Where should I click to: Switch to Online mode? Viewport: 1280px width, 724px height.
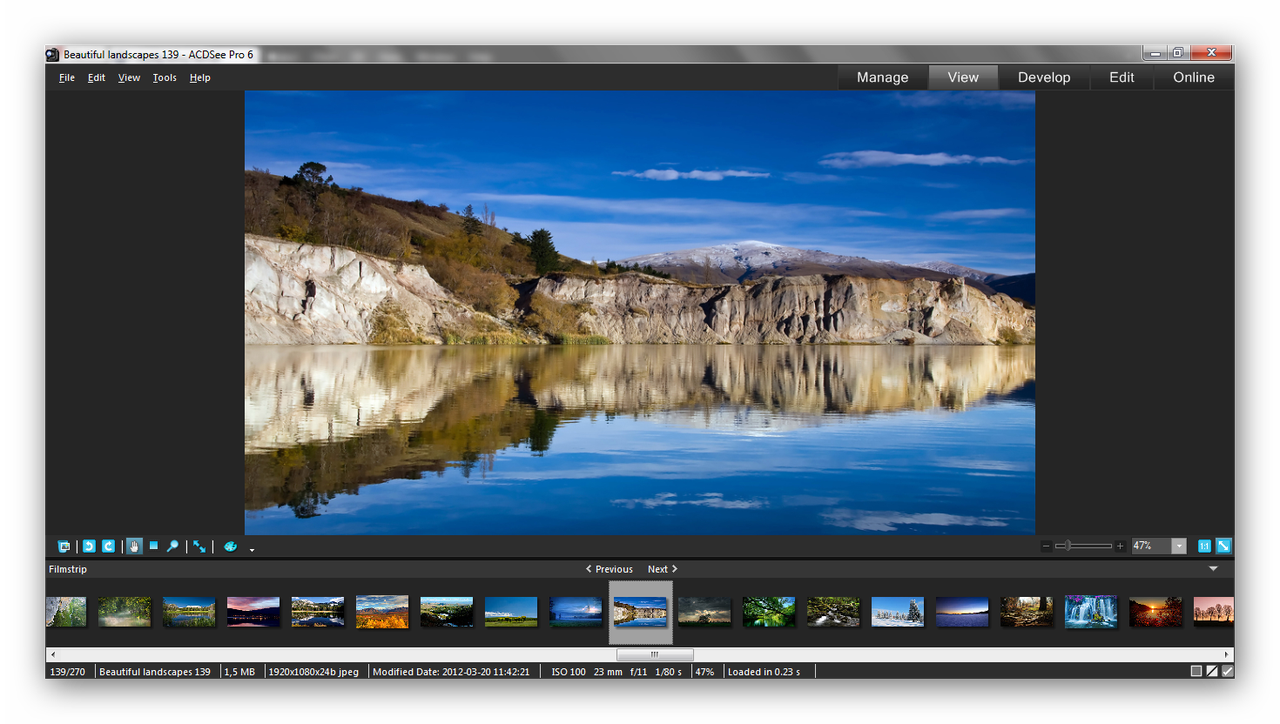coord(1194,77)
